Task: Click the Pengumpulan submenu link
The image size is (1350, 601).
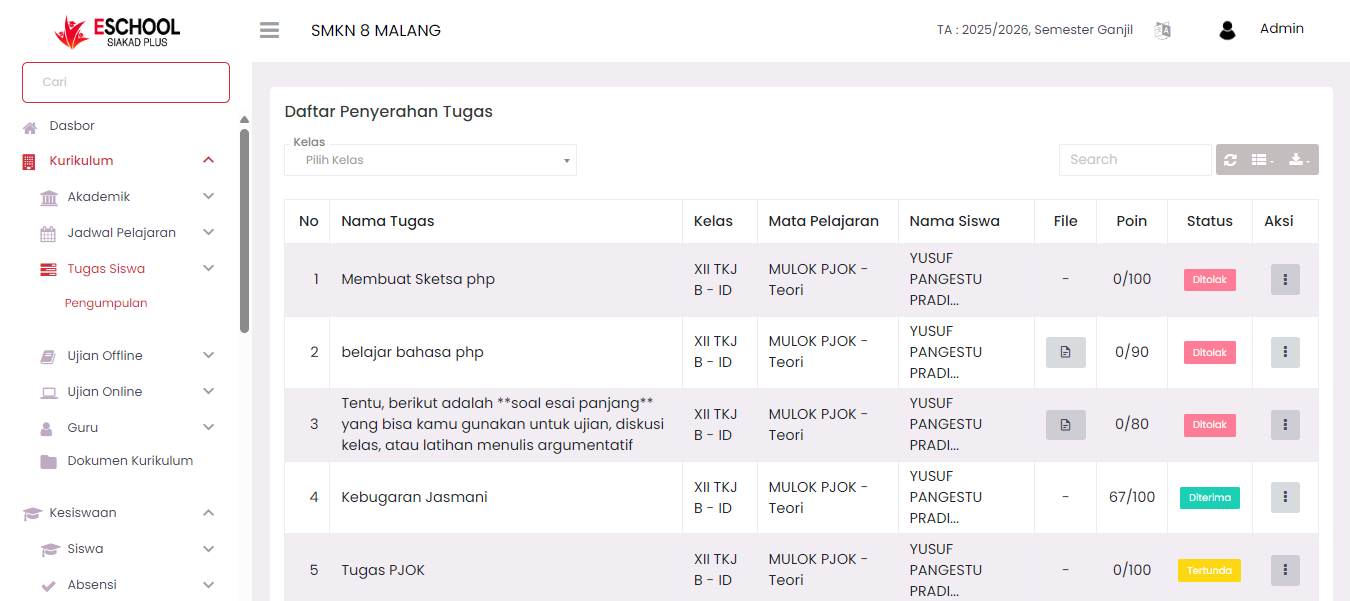Action: tap(106, 303)
